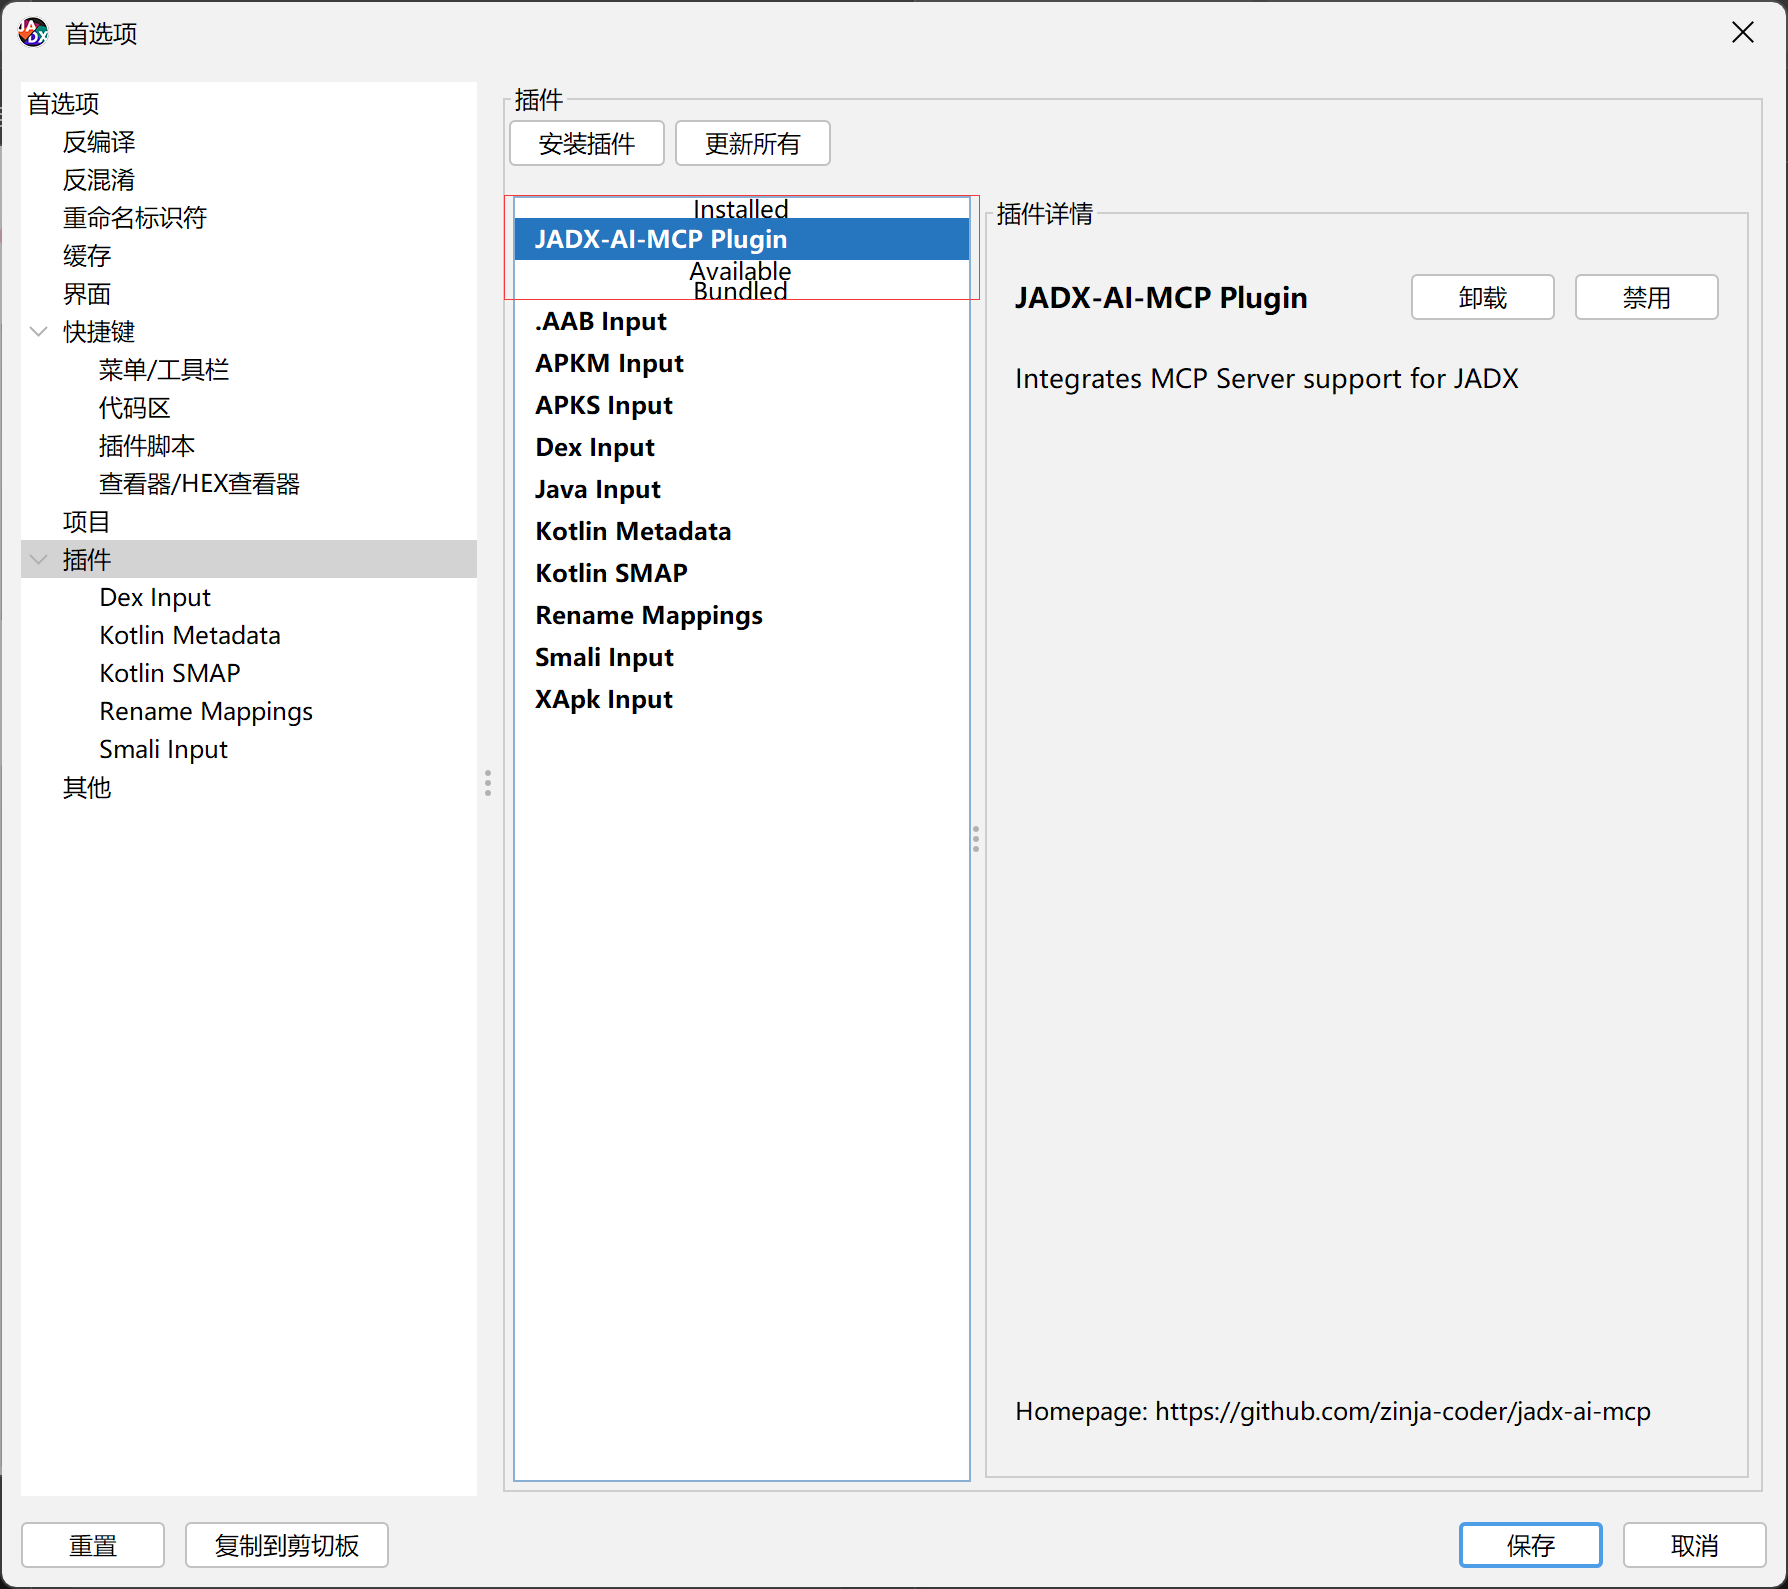Click the 重置 button
This screenshot has width=1788, height=1589.
coord(93,1546)
